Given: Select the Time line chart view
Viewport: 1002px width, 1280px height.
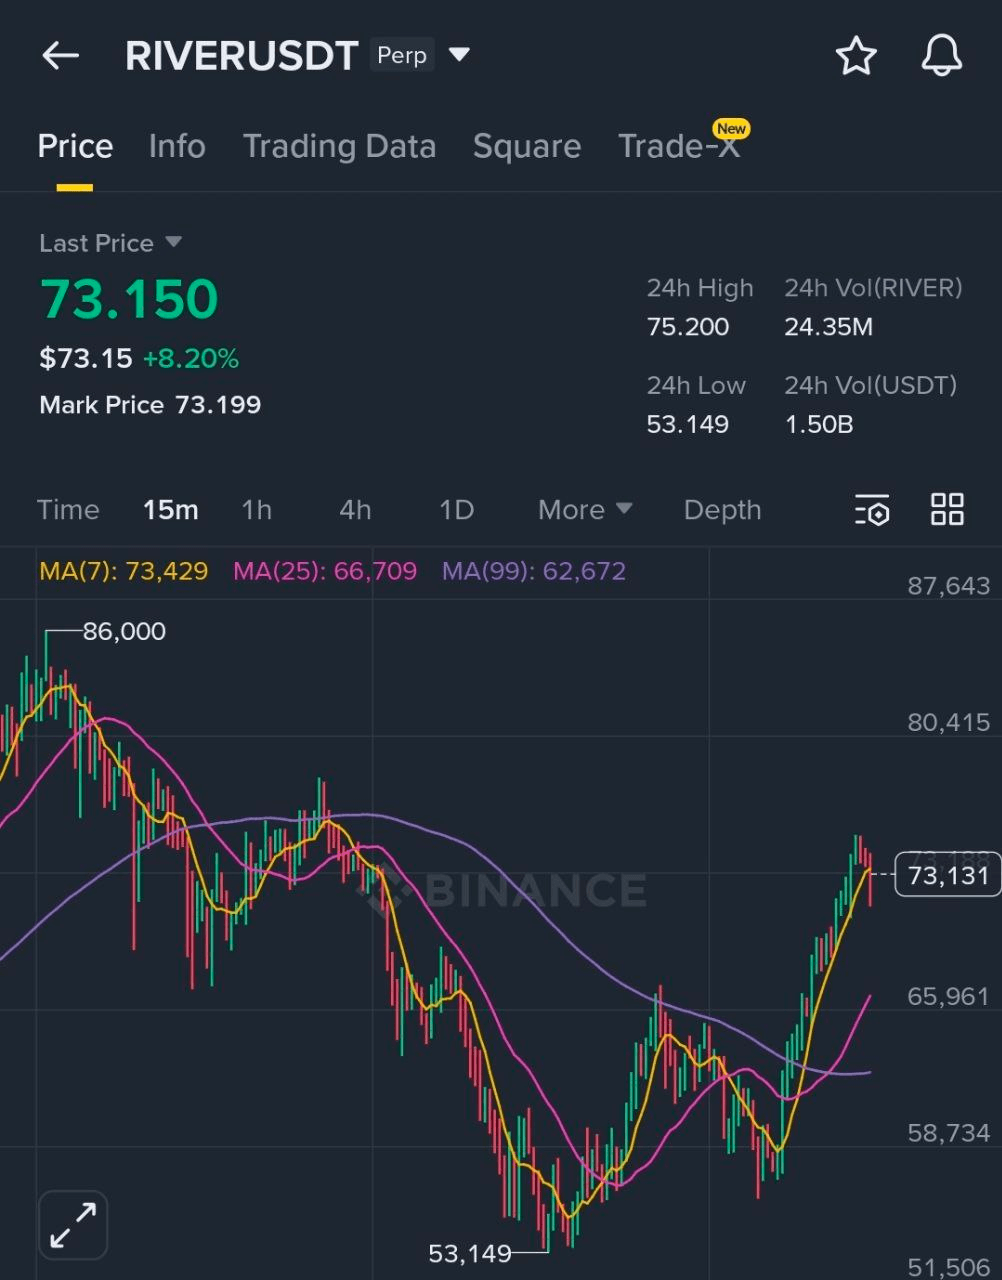Looking at the screenshot, I should point(68,510).
